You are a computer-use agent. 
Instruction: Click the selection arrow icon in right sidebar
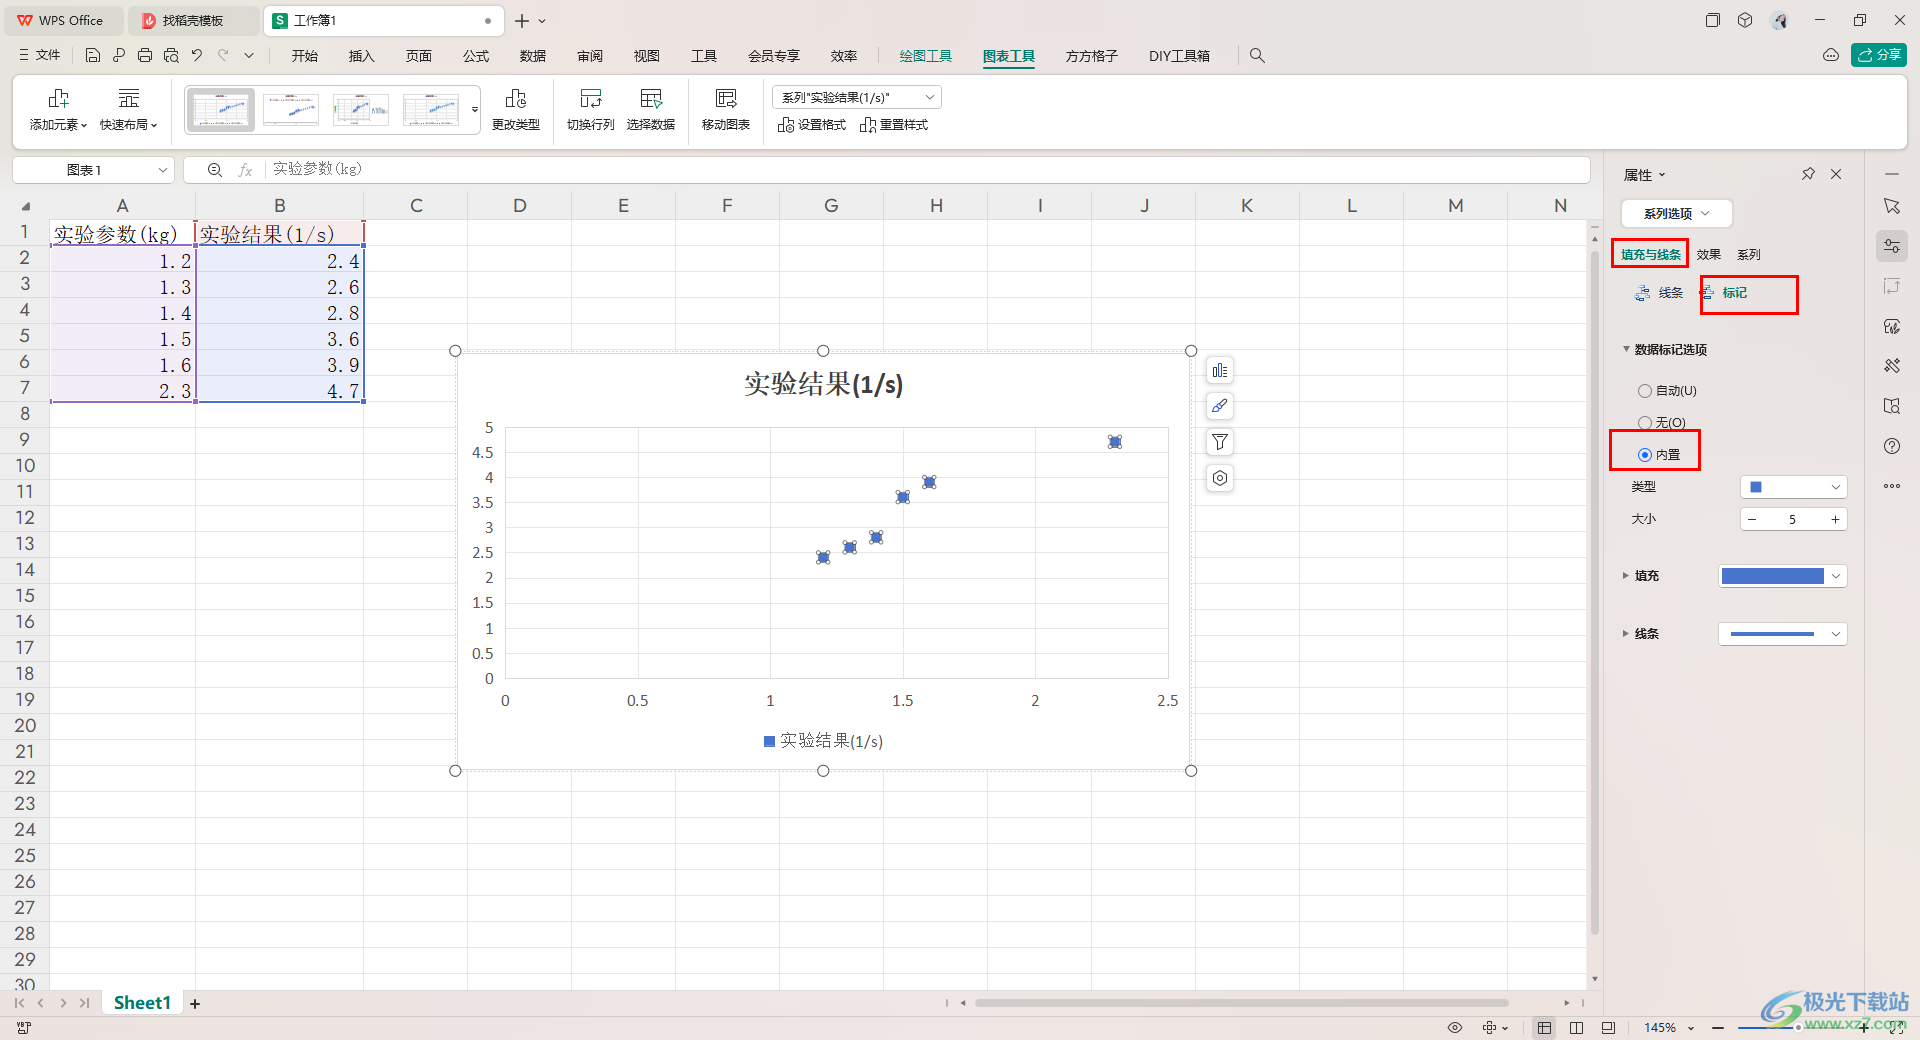tap(1892, 206)
